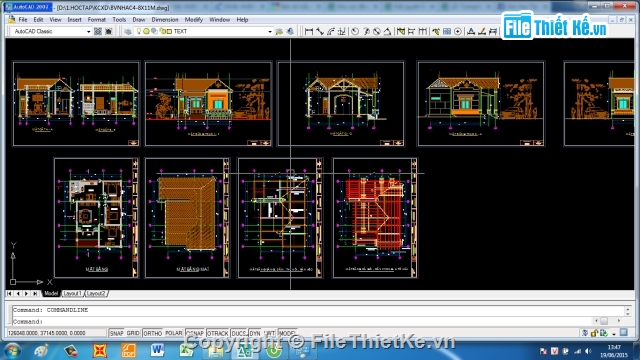Toggle POLAR tracking
Screen dimensions: 640x360
tap(173, 333)
